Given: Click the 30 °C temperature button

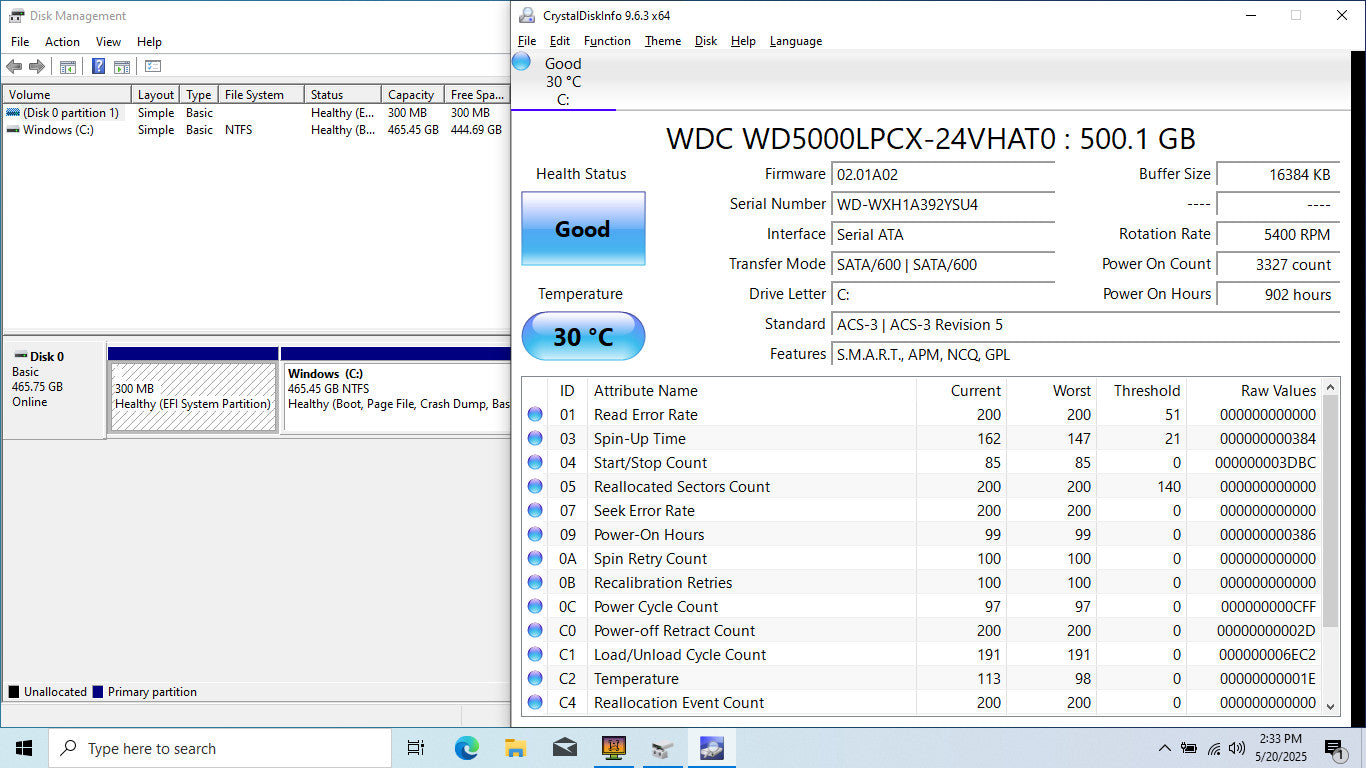Looking at the screenshot, I should coord(583,337).
